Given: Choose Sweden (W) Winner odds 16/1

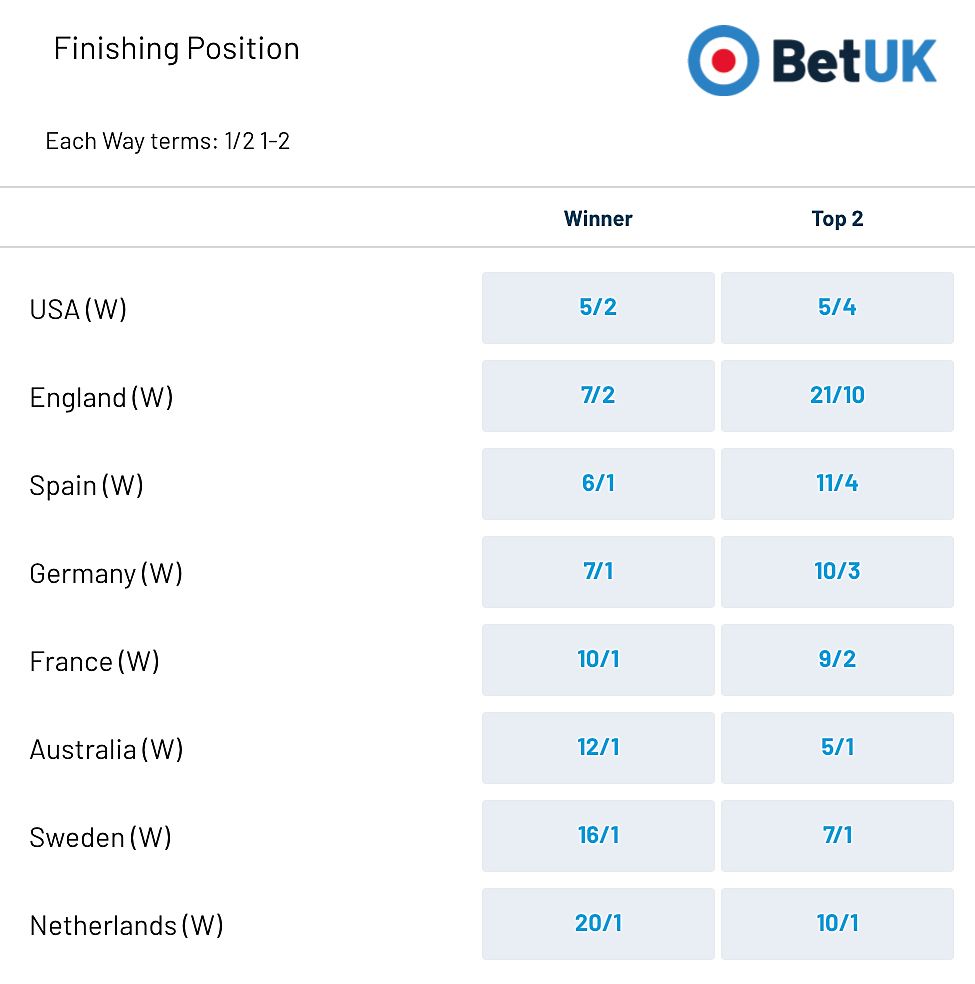Looking at the screenshot, I should (x=598, y=836).
